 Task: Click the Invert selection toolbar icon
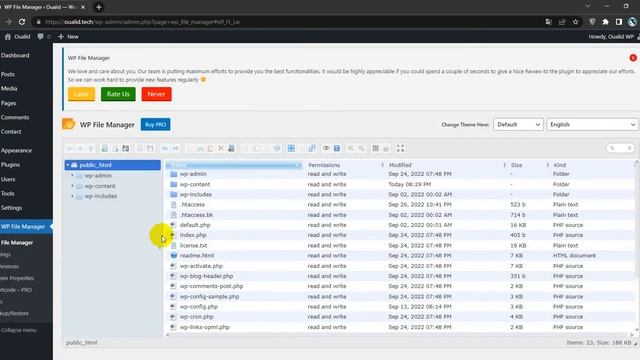tap(312, 148)
